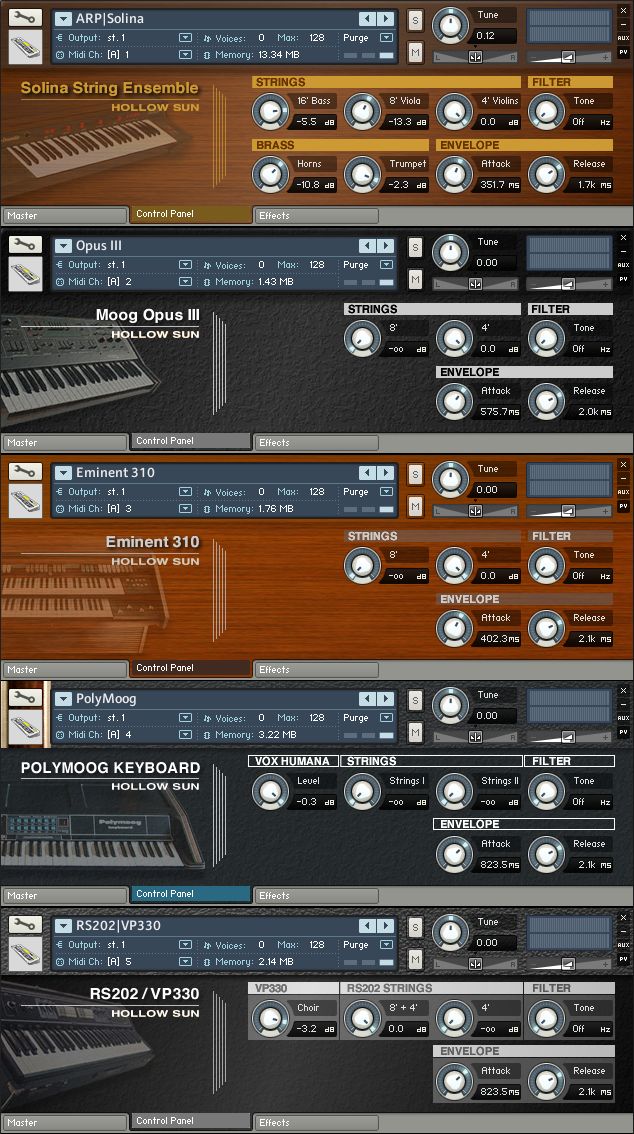
Task: Mute the PolyMoog instrument
Action: pos(415,733)
